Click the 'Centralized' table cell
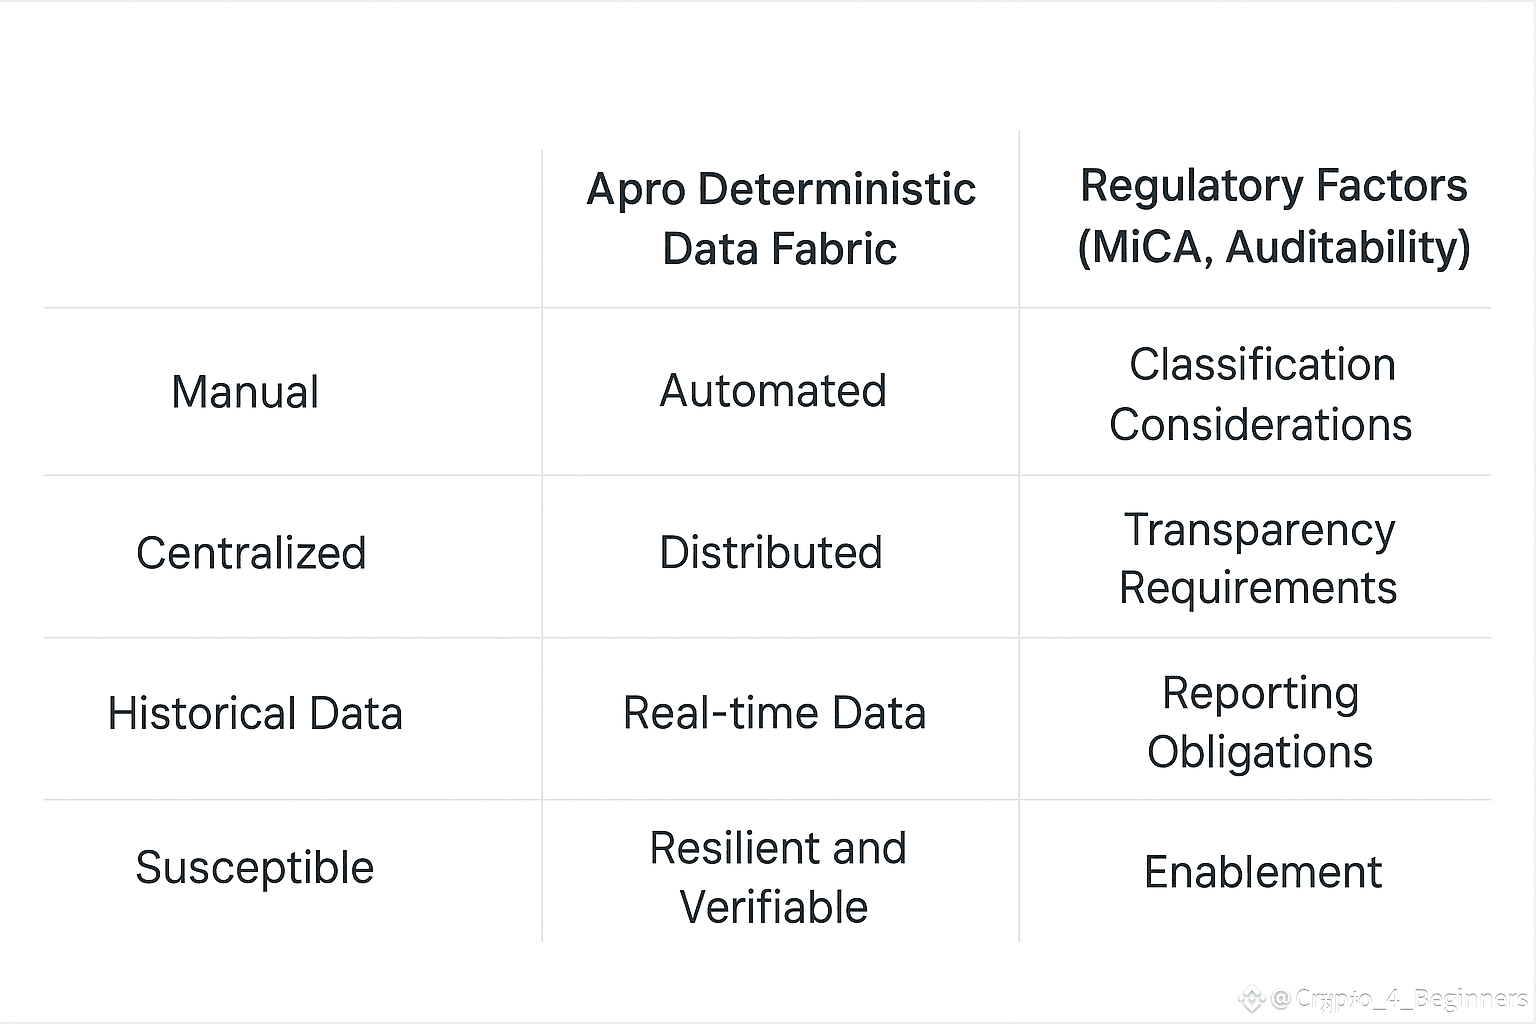Screen dimensions: 1536x1024 [251, 553]
